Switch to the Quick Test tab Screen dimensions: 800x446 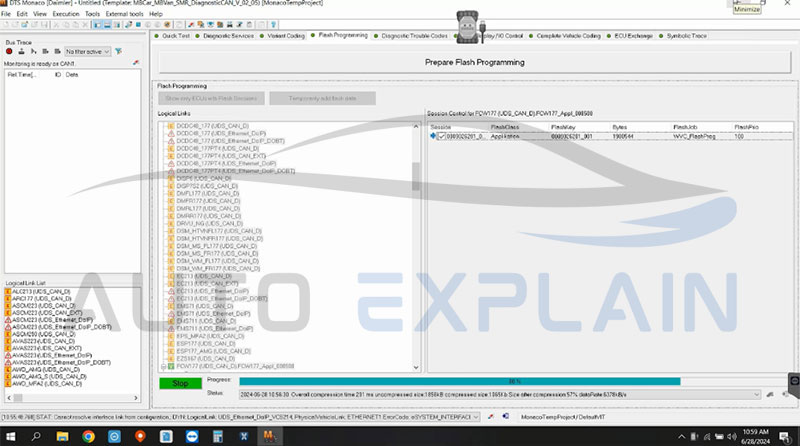click(172, 36)
